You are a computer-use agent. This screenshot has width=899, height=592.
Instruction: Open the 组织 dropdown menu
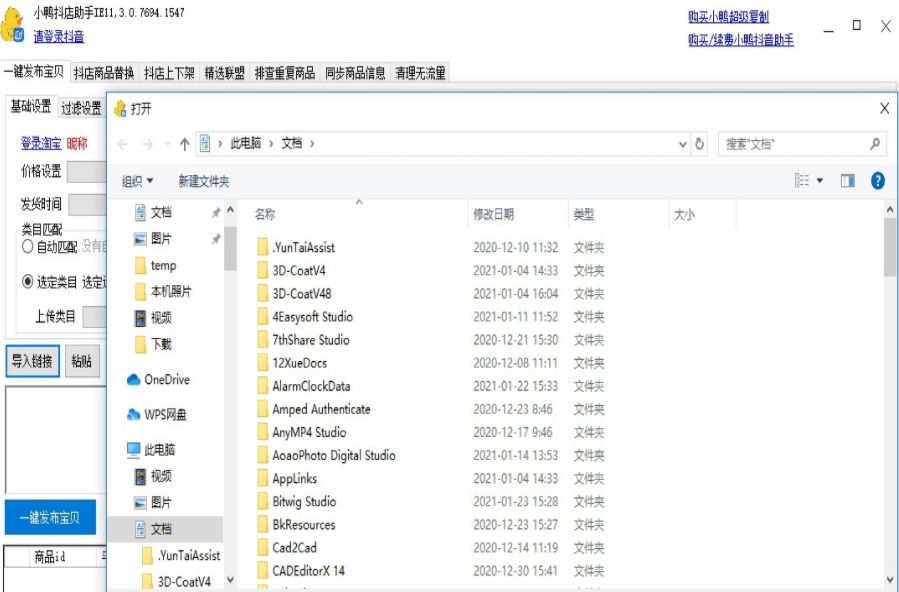[138, 181]
